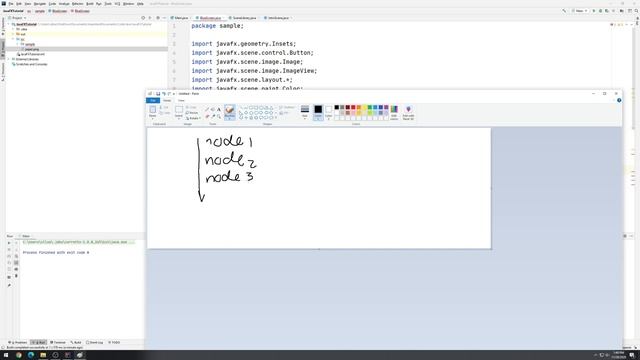This screenshot has width=640, height=360.
Task: Select the Color picker tool in Paint
Action: (x=213, y=116)
